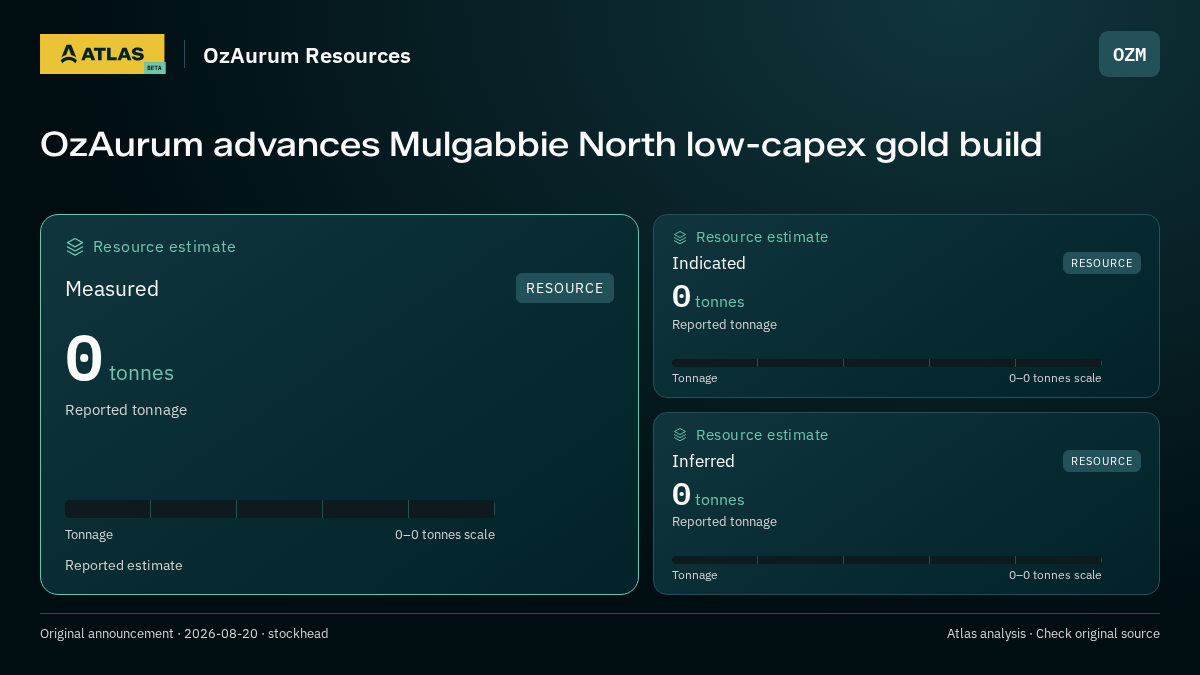The width and height of the screenshot is (1200, 675).
Task: Click the Inferred card title
Action: (x=703, y=461)
